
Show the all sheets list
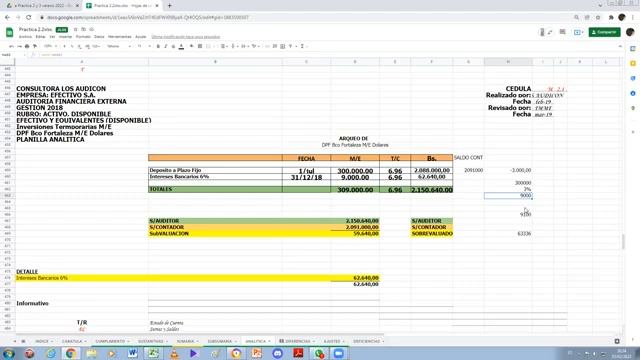23,341
